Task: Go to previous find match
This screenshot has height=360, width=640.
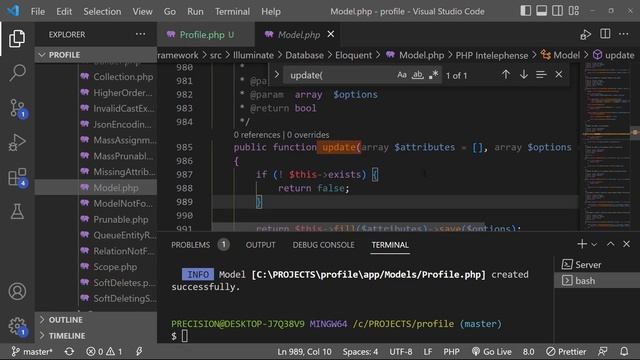Action: (506, 75)
